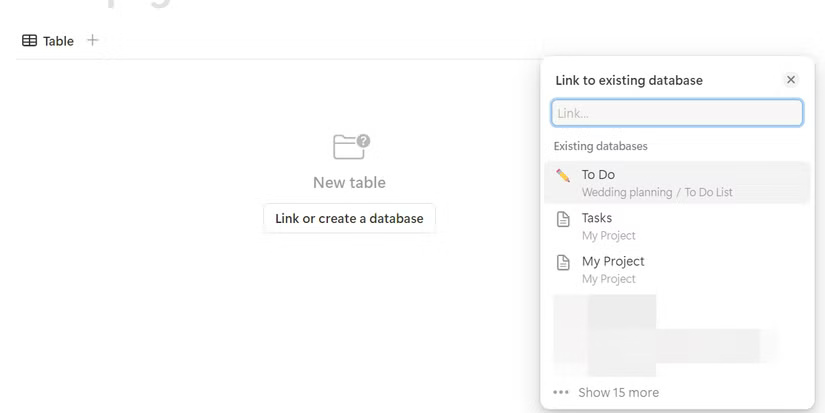Add a new view with the plus icon
Screen dimensions: 825x413
coord(93,40)
